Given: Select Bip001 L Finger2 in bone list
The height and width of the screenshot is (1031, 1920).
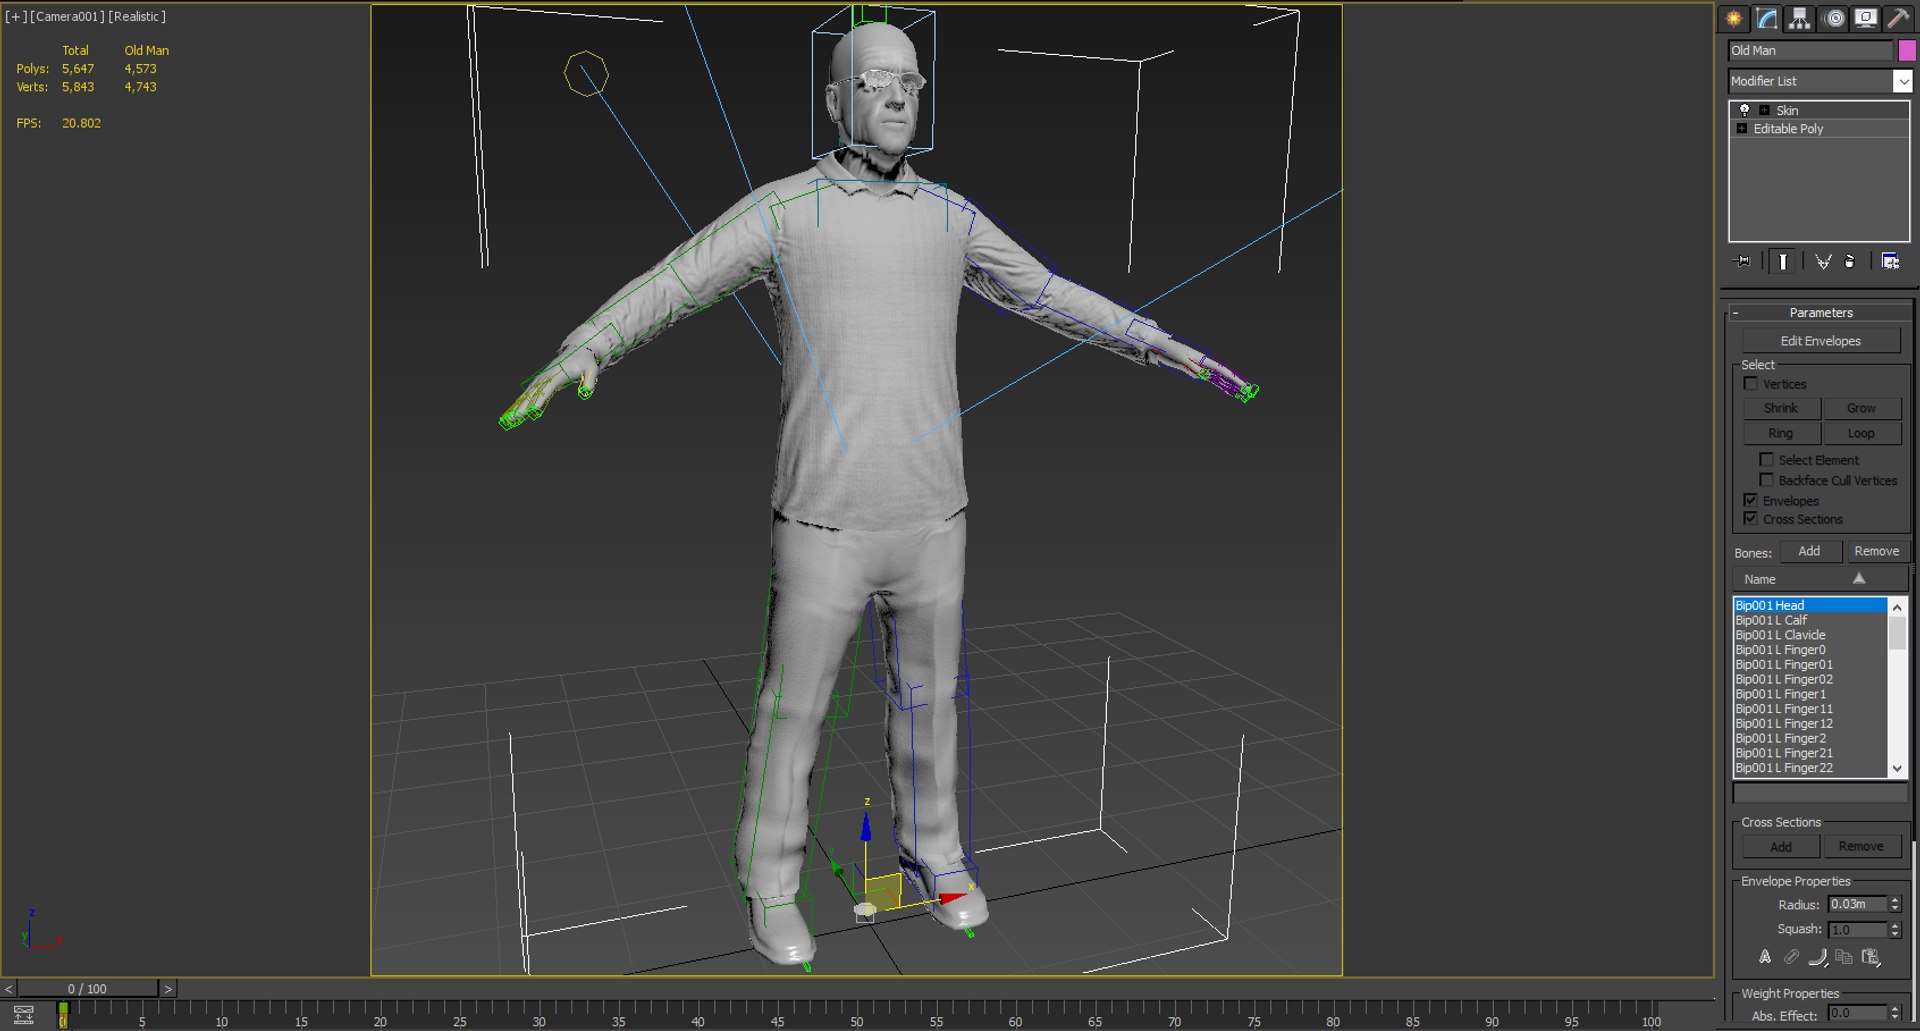Looking at the screenshot, I should click(1809, 738).
